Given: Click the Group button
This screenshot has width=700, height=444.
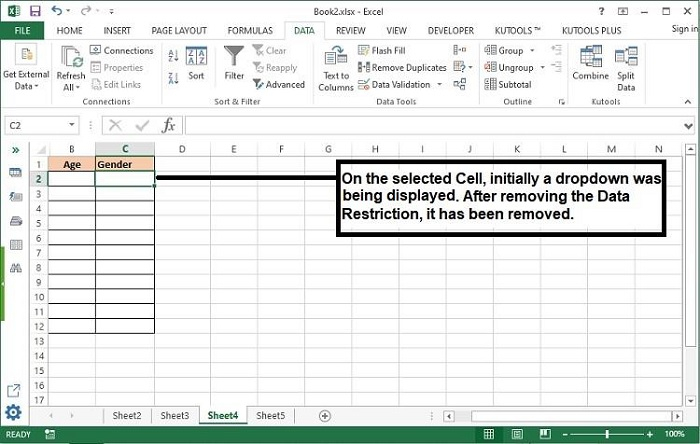Looking at the screenshot, I should [504, 50].
